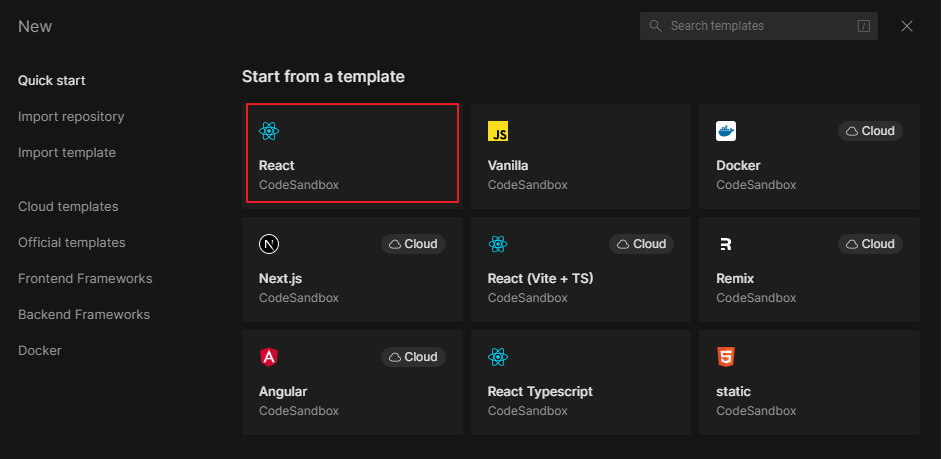Screen dimensions: 941x459
Task: Click the Cloud badge on Angular card
Action: [x=413, y=357]
